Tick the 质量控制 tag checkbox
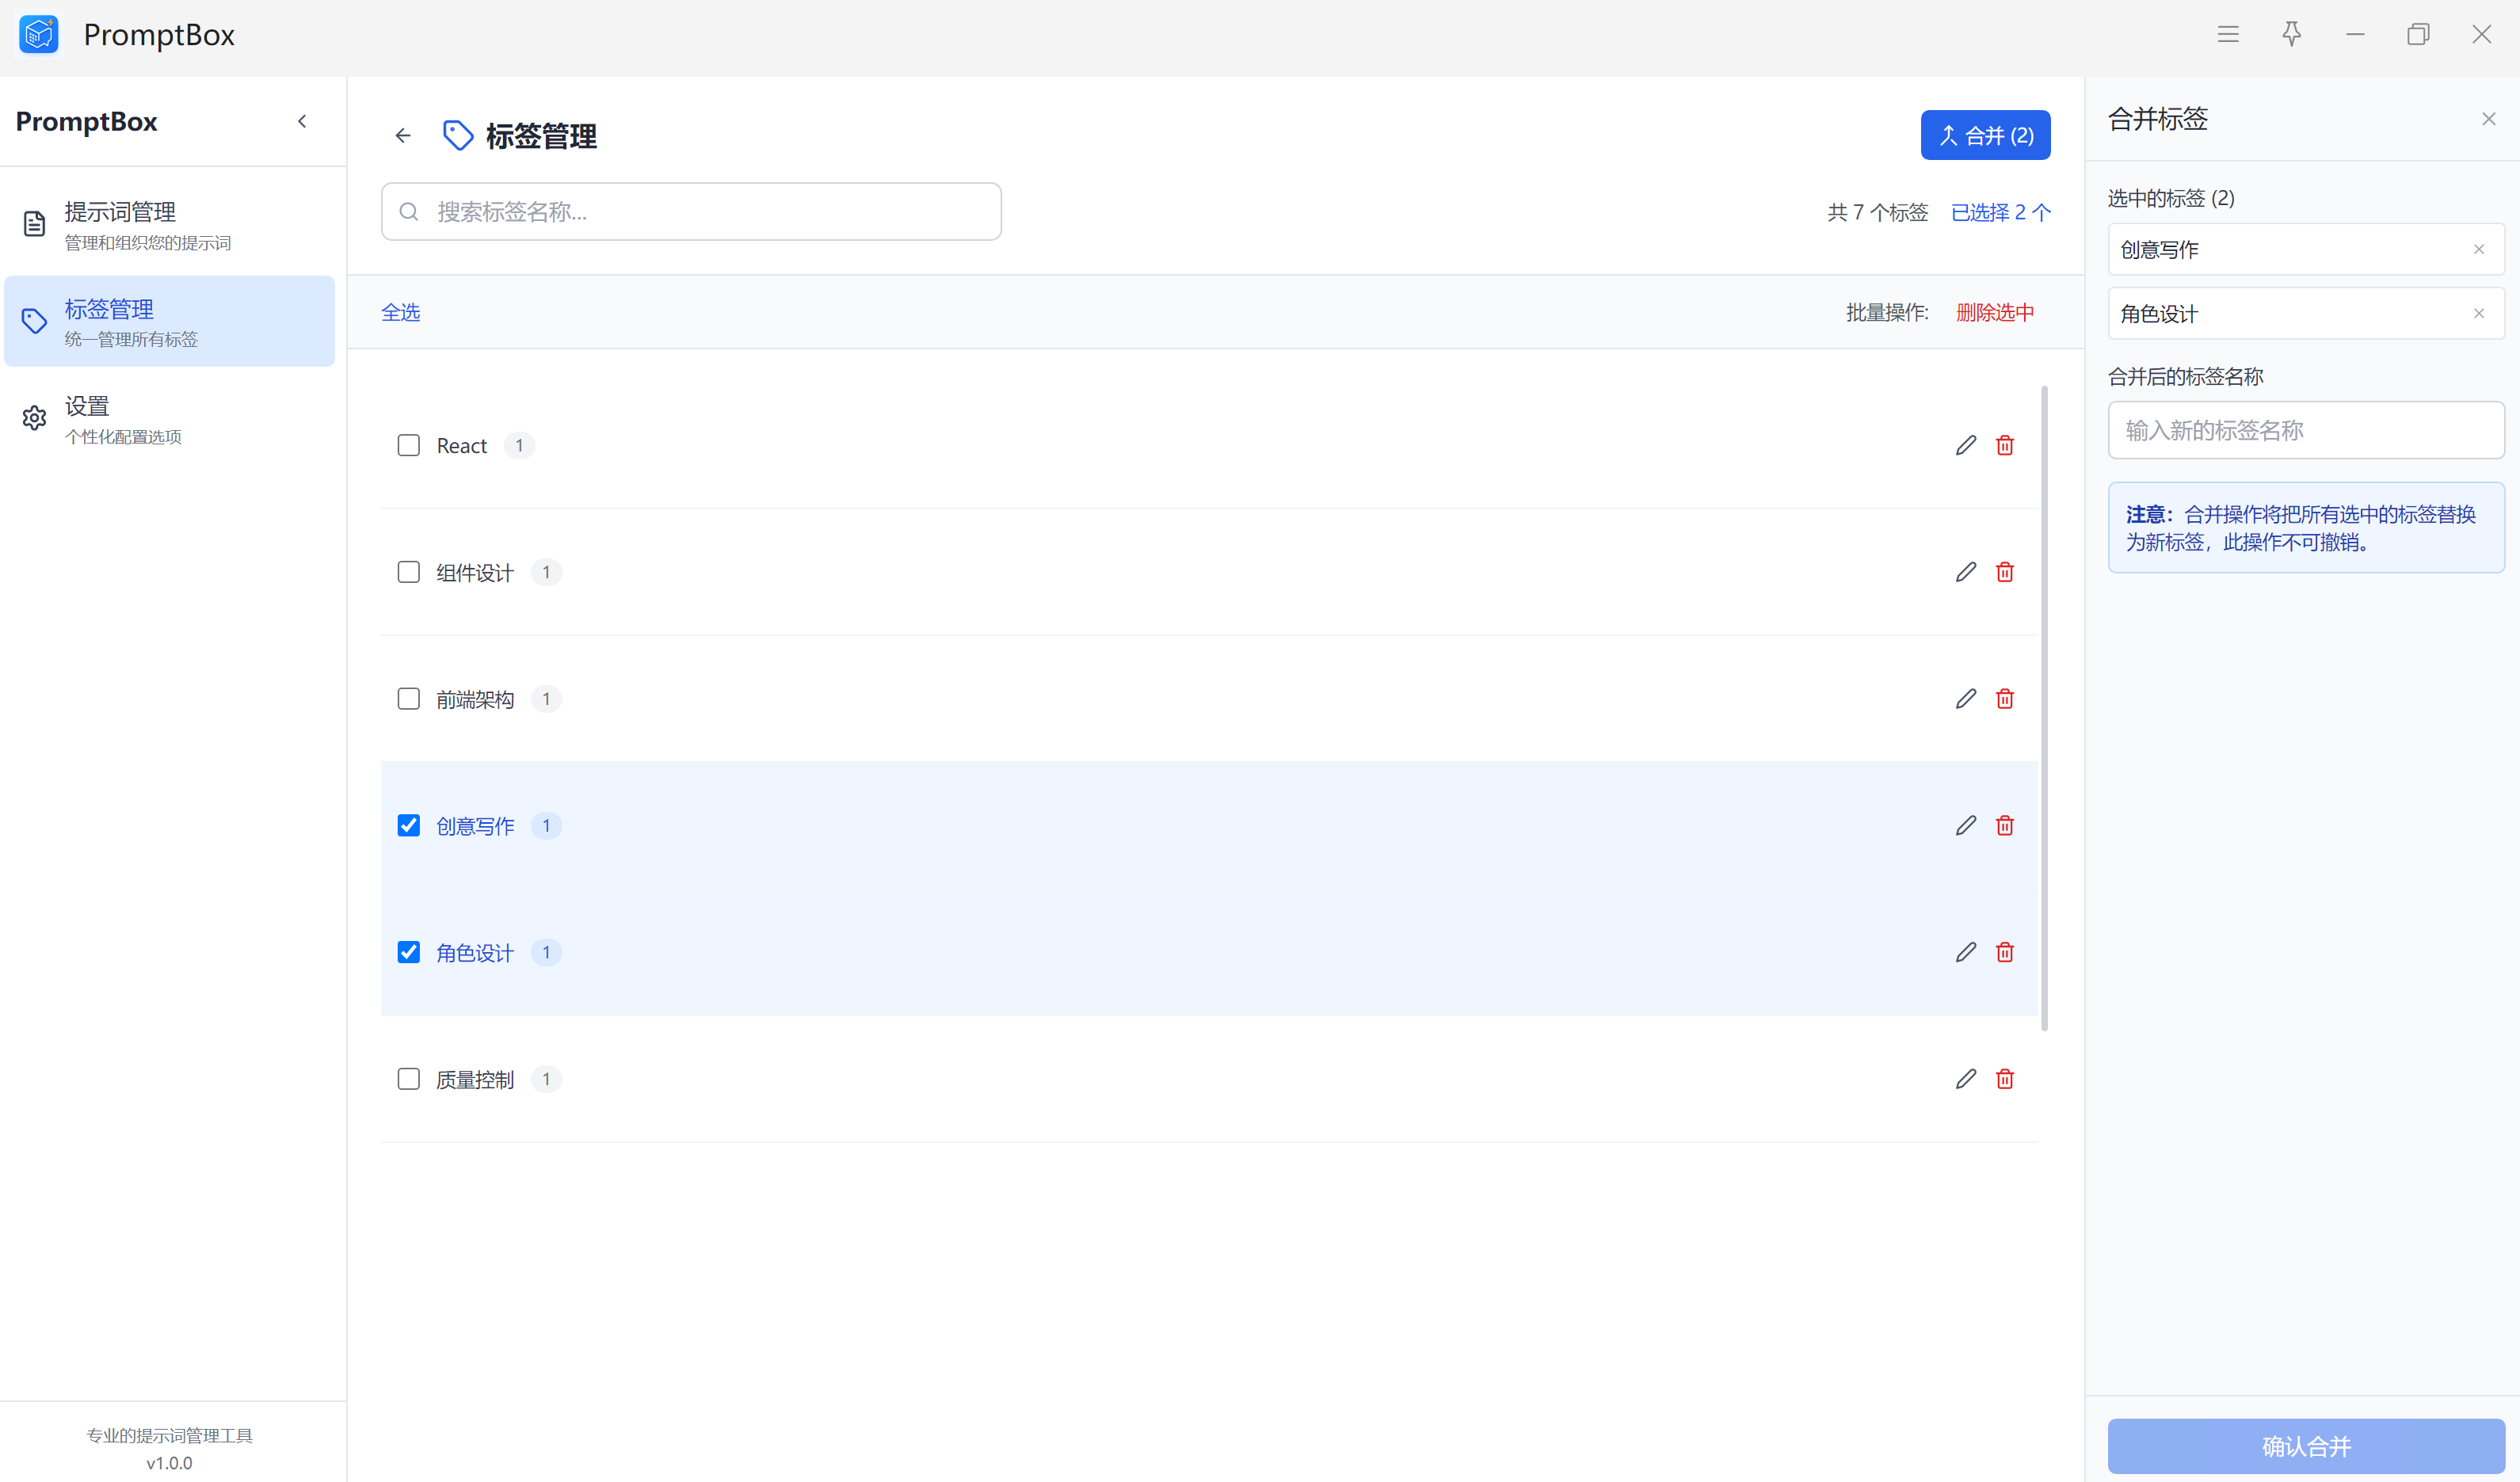Screen dimensions: 2520x1482 [x=409, y=1079]
